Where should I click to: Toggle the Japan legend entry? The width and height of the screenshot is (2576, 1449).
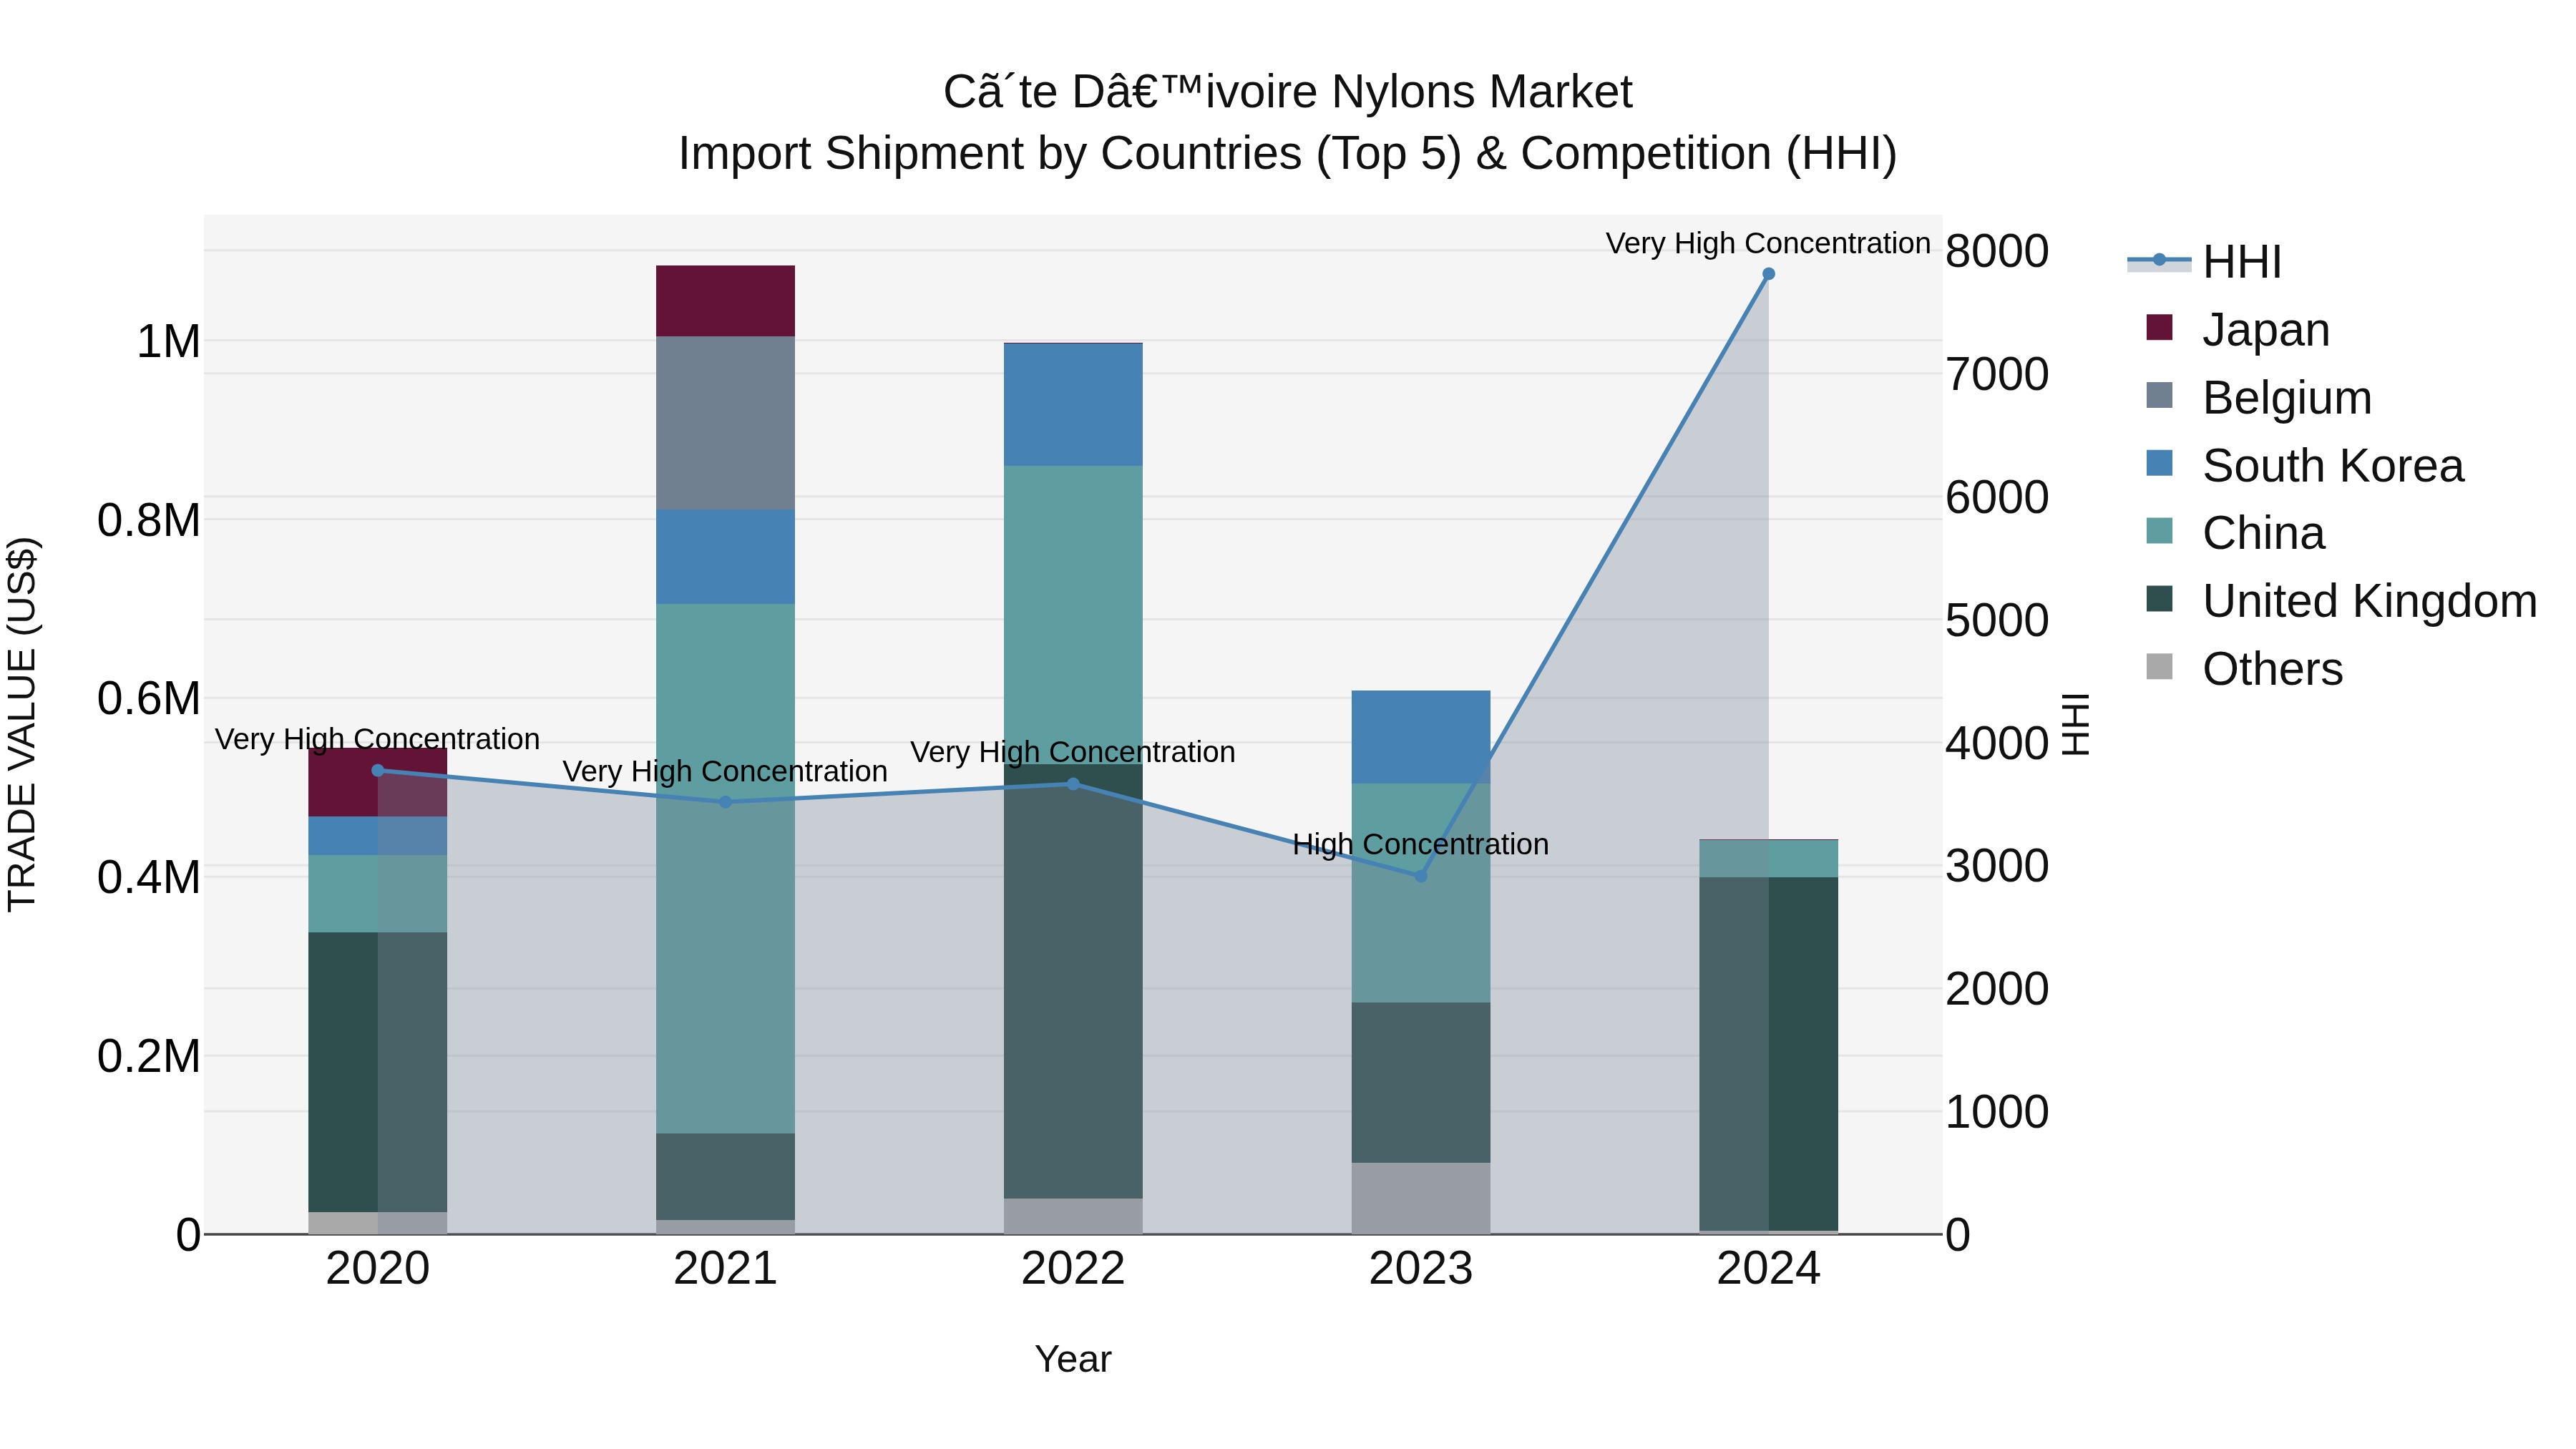coord(2238,329)
